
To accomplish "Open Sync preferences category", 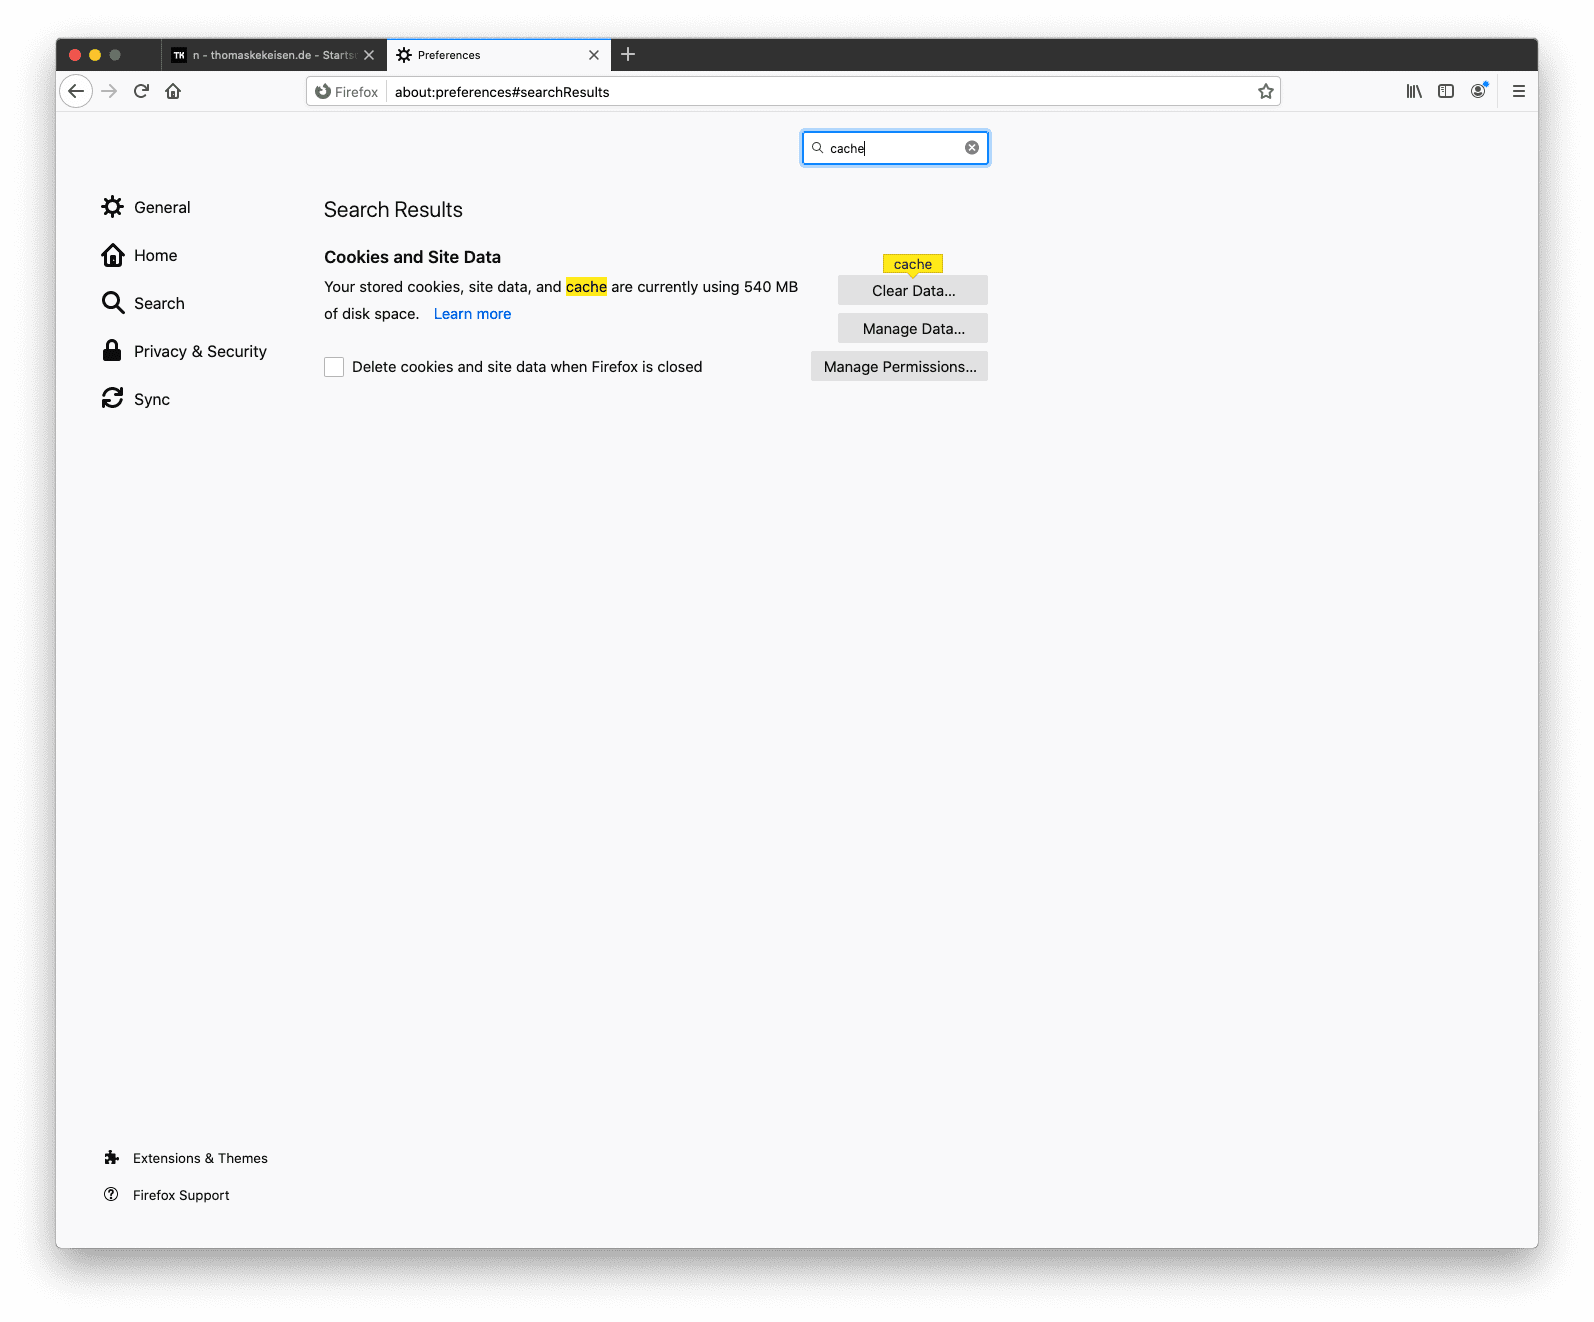I will 136,399.
